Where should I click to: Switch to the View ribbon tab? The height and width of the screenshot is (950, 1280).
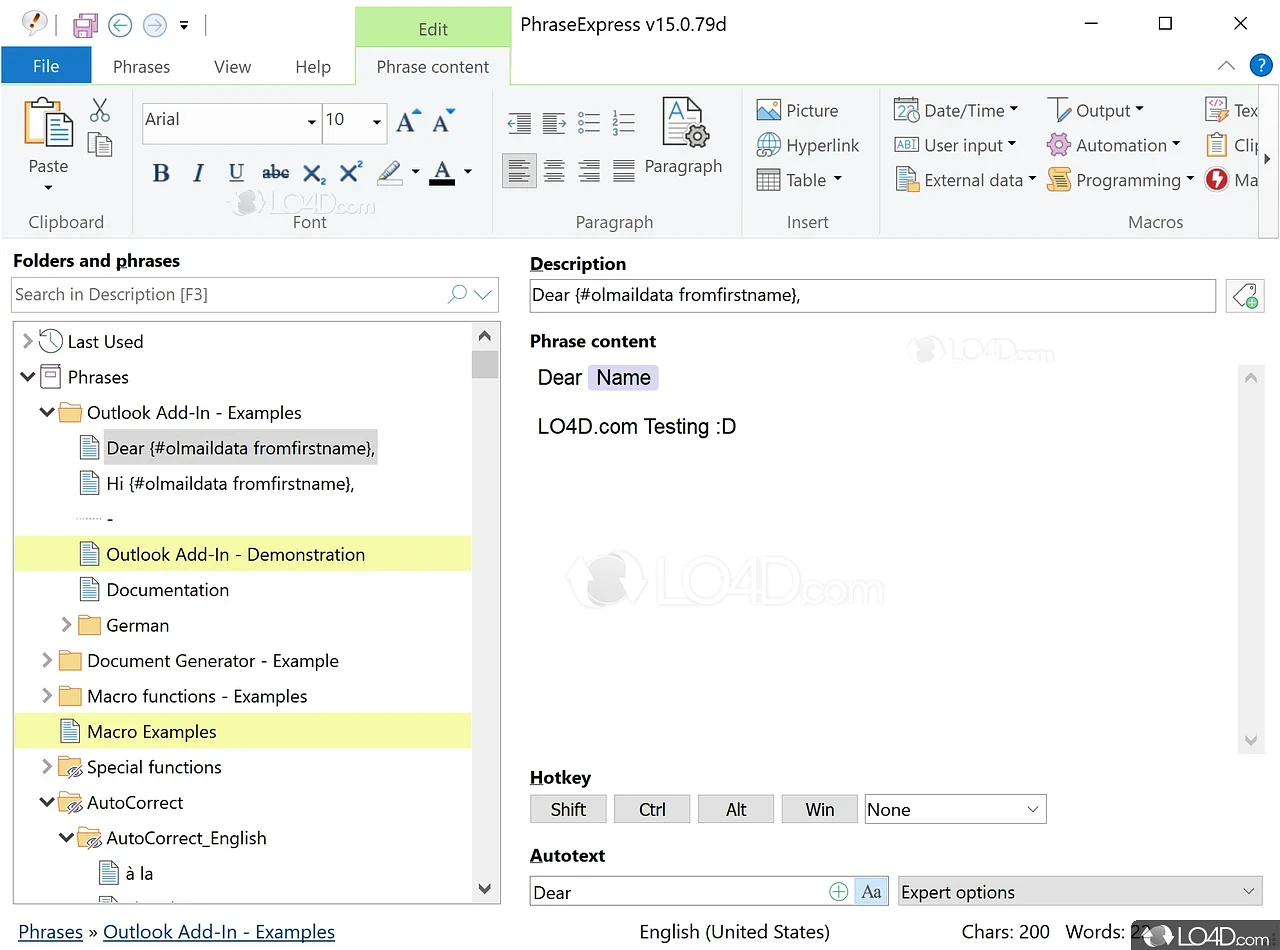click(x=232, y=67)
